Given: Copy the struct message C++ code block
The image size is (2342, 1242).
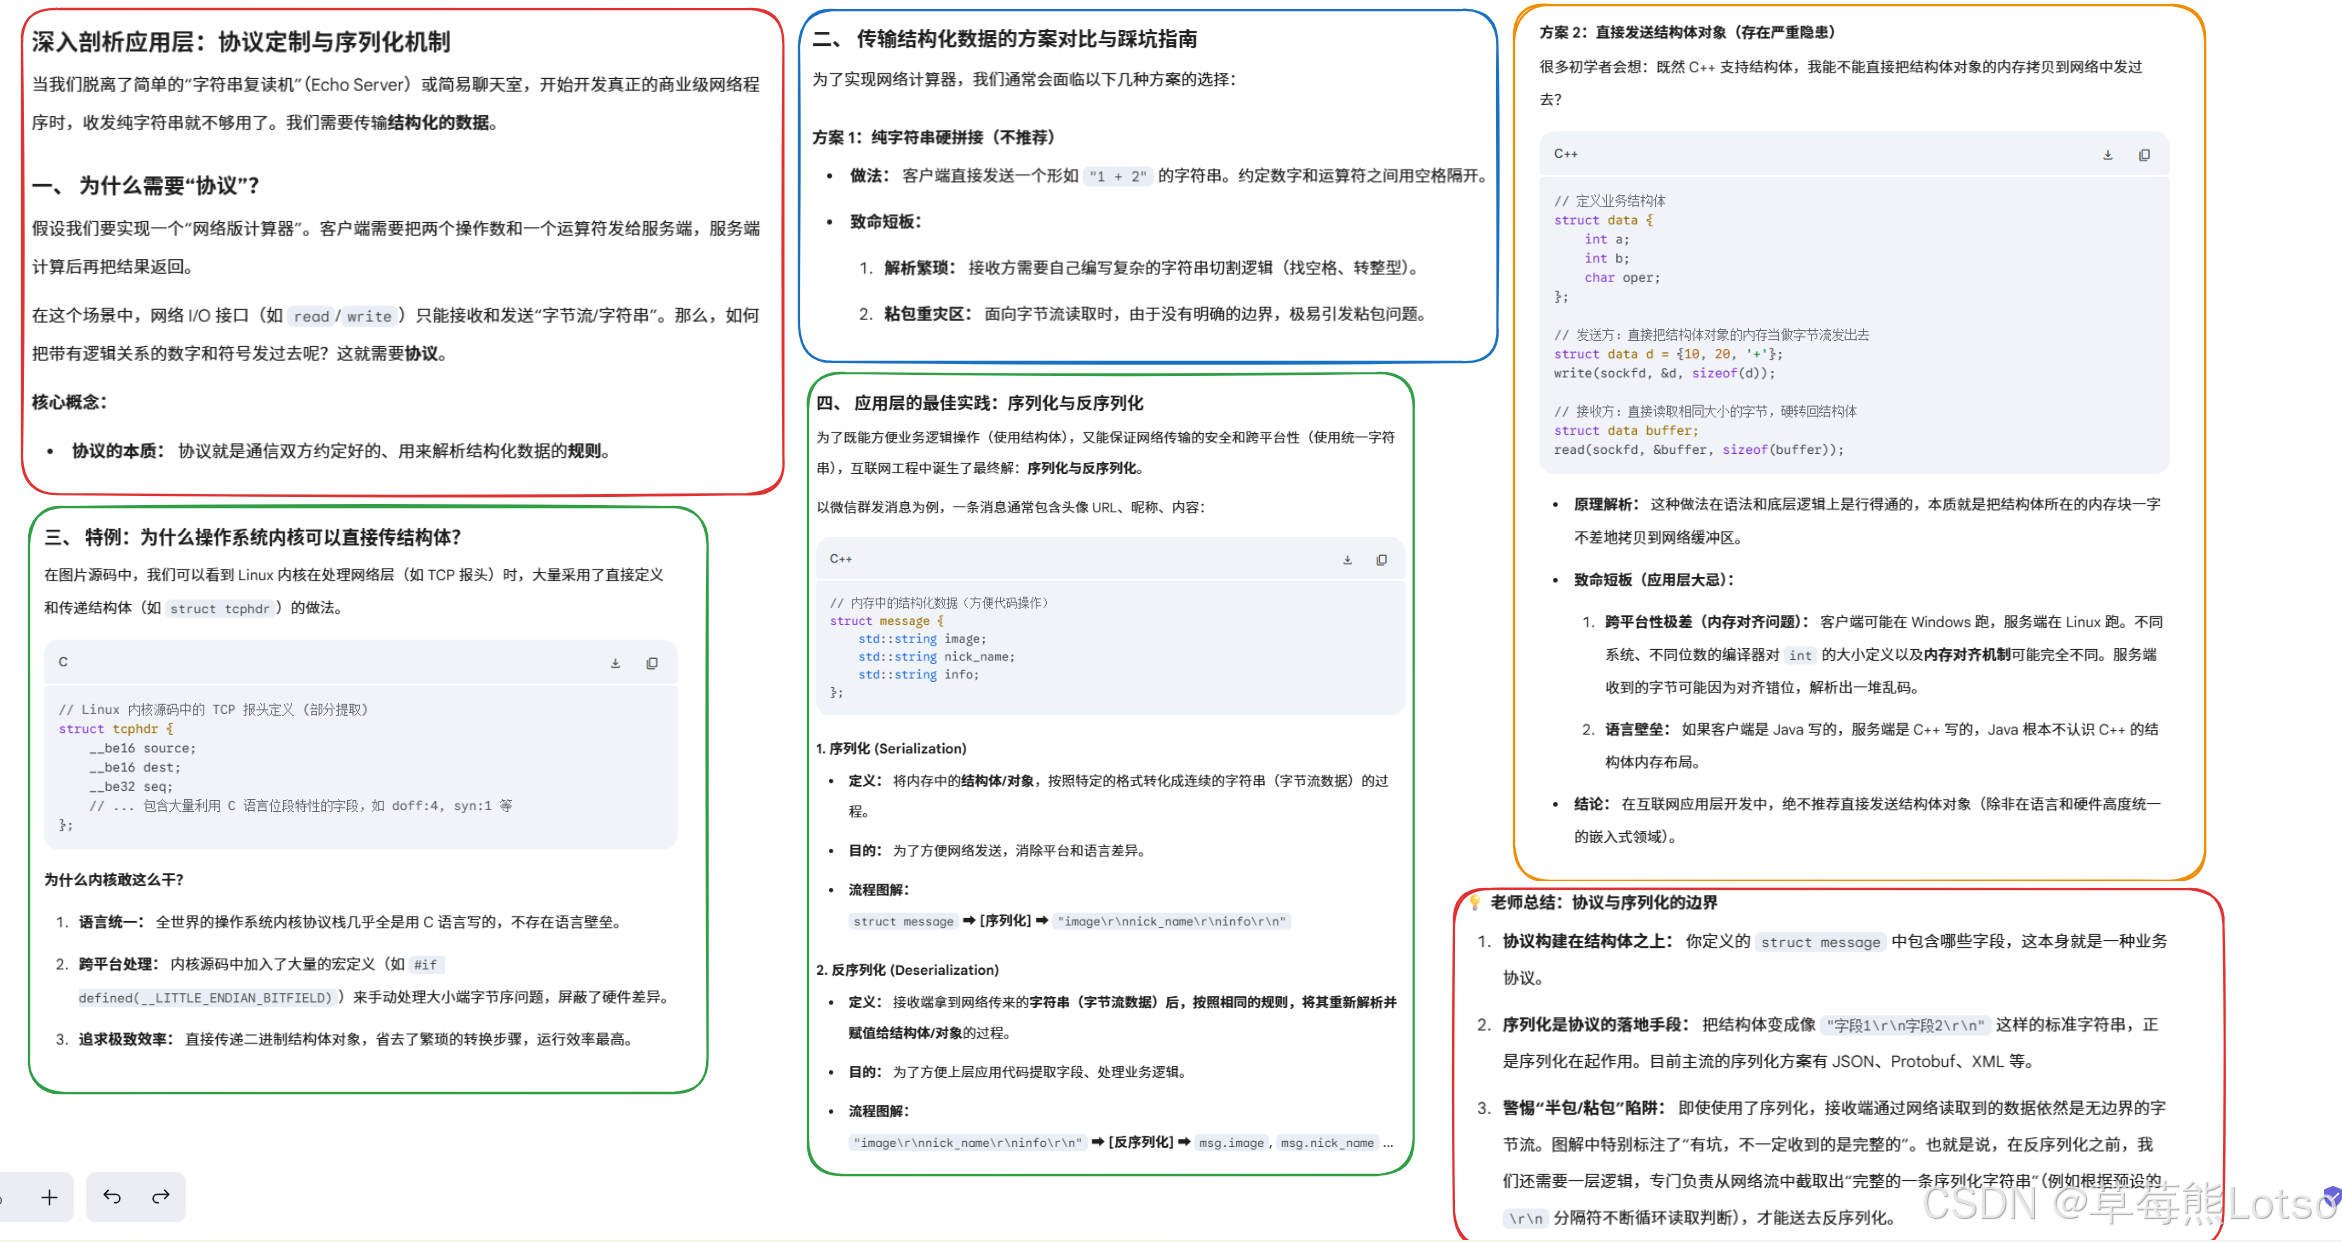Looking at the screenshot, I should point(1381,560).
